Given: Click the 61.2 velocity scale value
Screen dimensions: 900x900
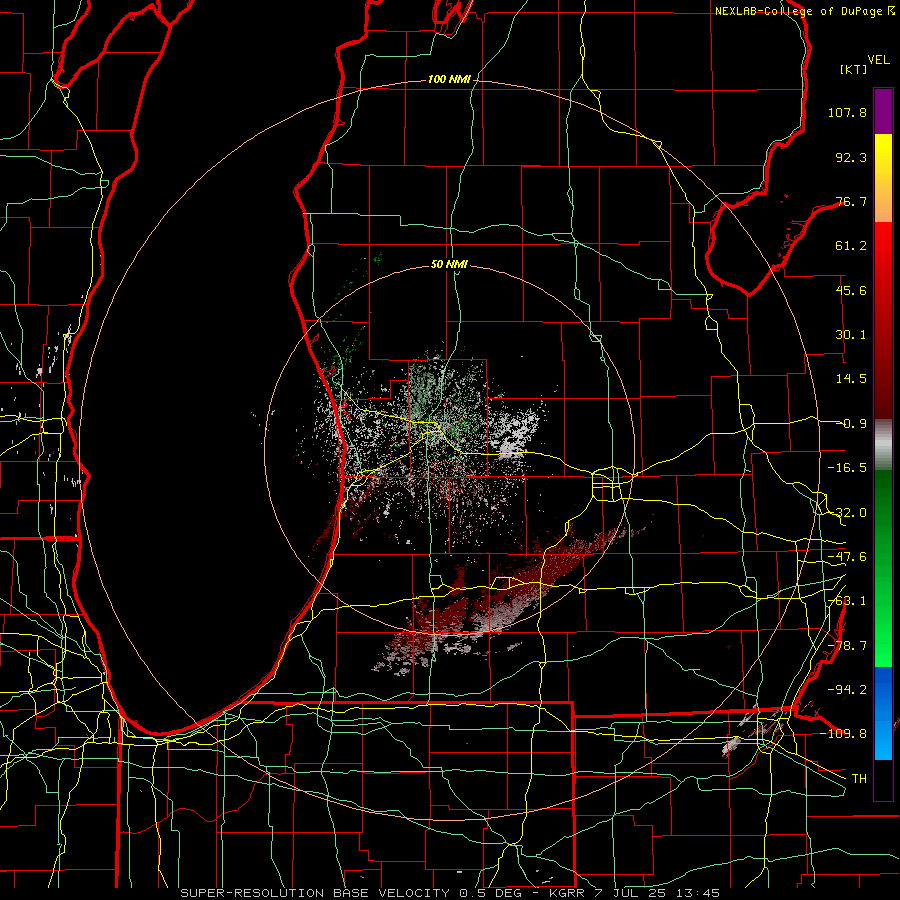Looking at the screenshot, I should pos(851,246).
